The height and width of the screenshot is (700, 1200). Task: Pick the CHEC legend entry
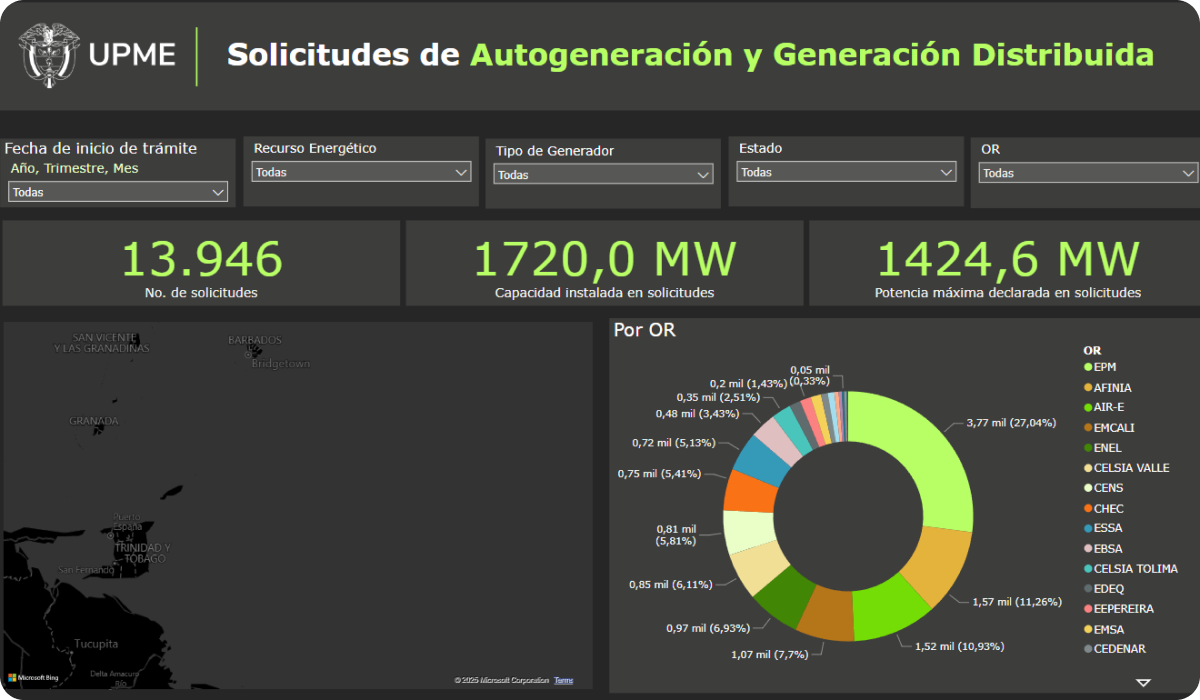point(1108,508)
